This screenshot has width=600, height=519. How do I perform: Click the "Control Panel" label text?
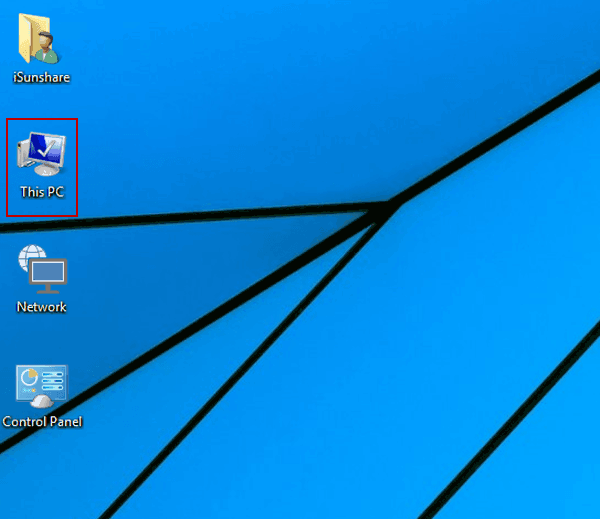coord(42,421)
